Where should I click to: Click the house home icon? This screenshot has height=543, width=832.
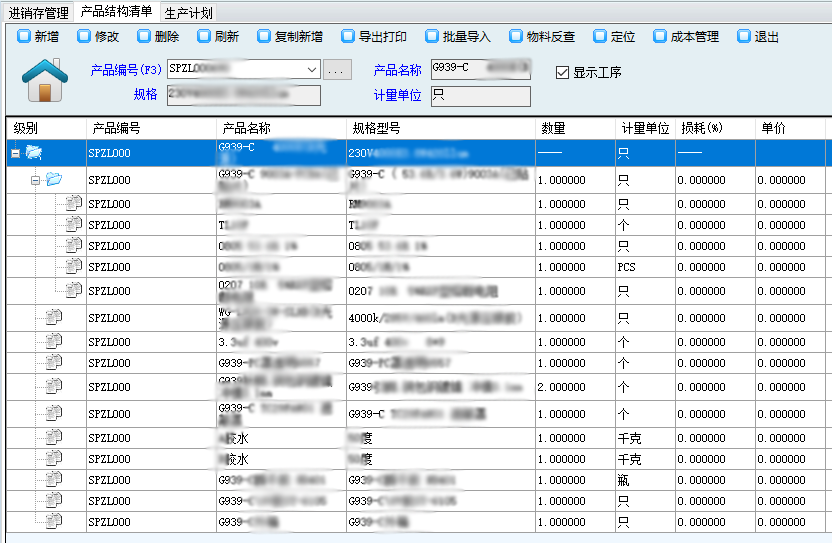pyautogui.click(x=43, y=80)
